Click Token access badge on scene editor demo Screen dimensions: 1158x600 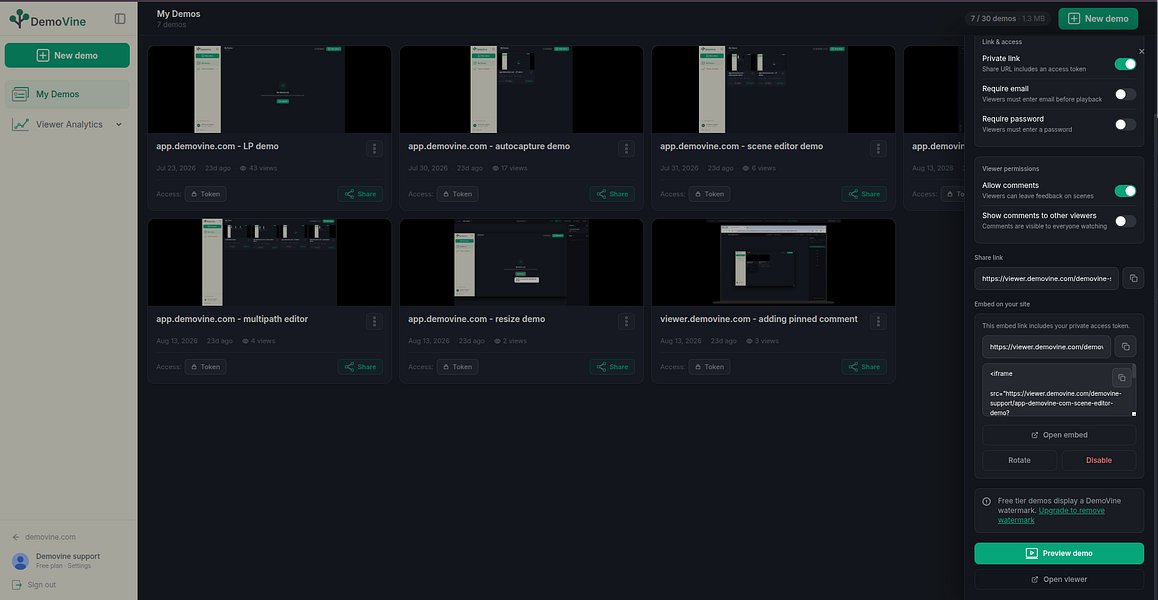(x=709, y=194)
